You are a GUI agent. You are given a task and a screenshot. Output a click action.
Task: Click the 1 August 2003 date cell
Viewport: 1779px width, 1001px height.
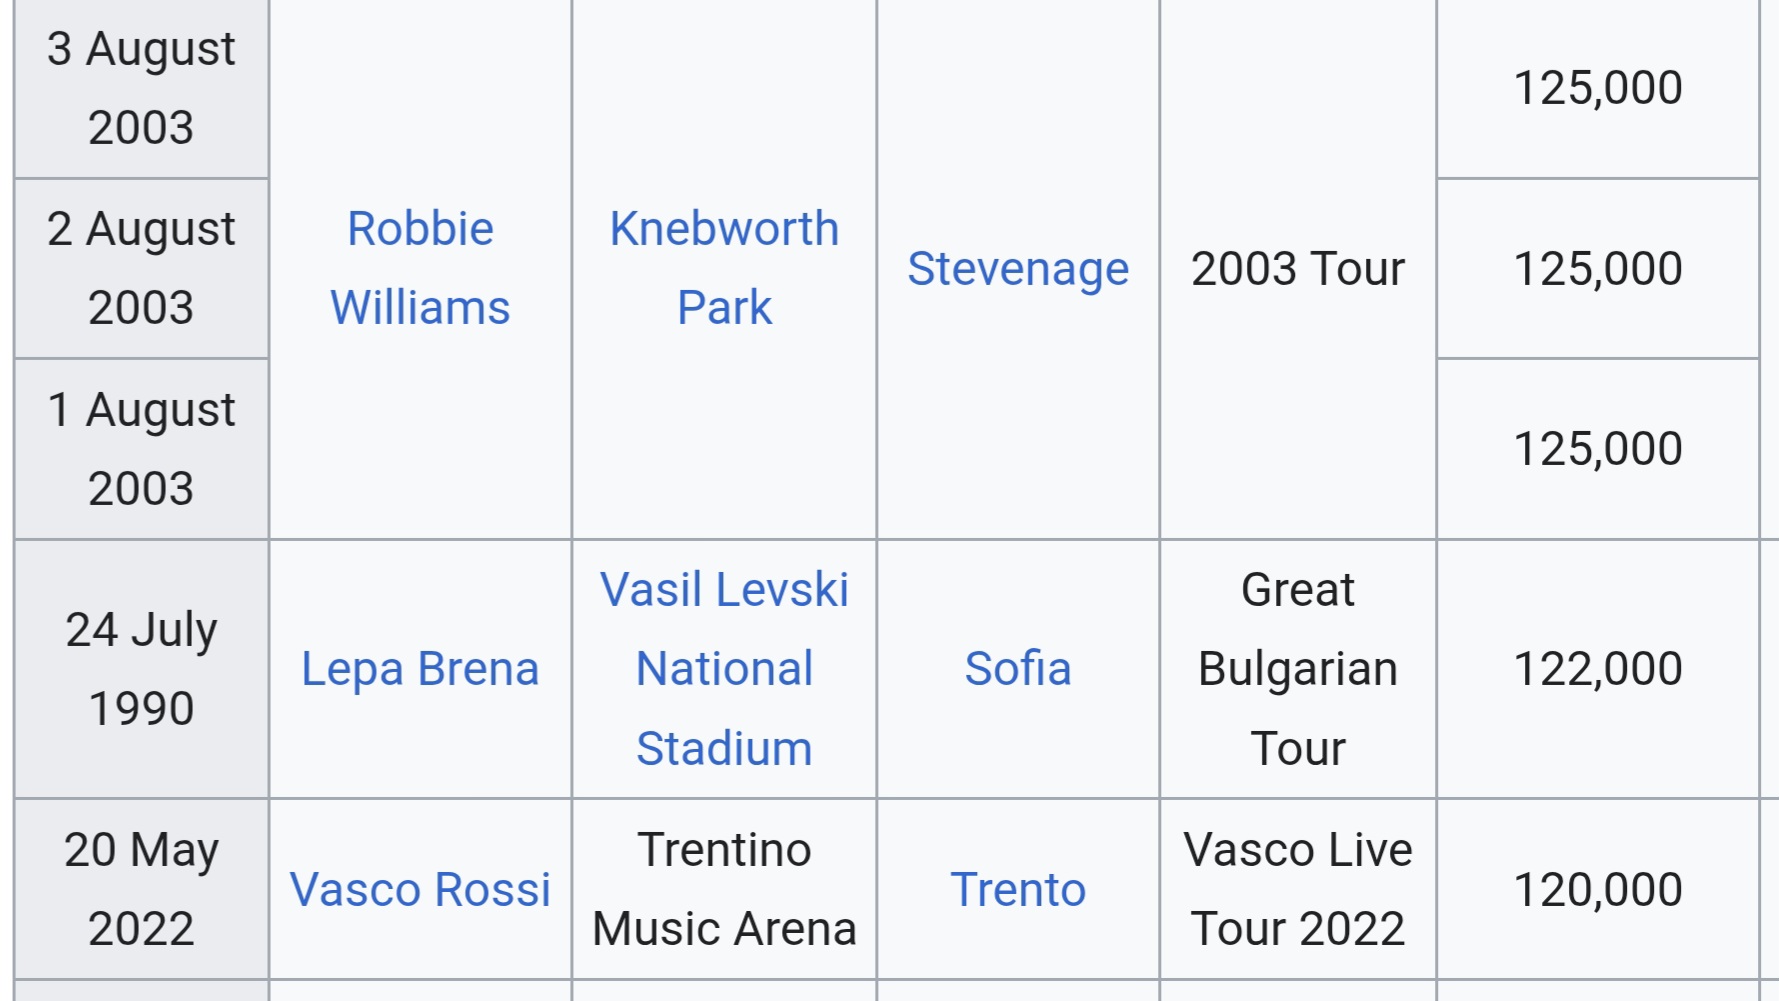[x=141, y=449]
